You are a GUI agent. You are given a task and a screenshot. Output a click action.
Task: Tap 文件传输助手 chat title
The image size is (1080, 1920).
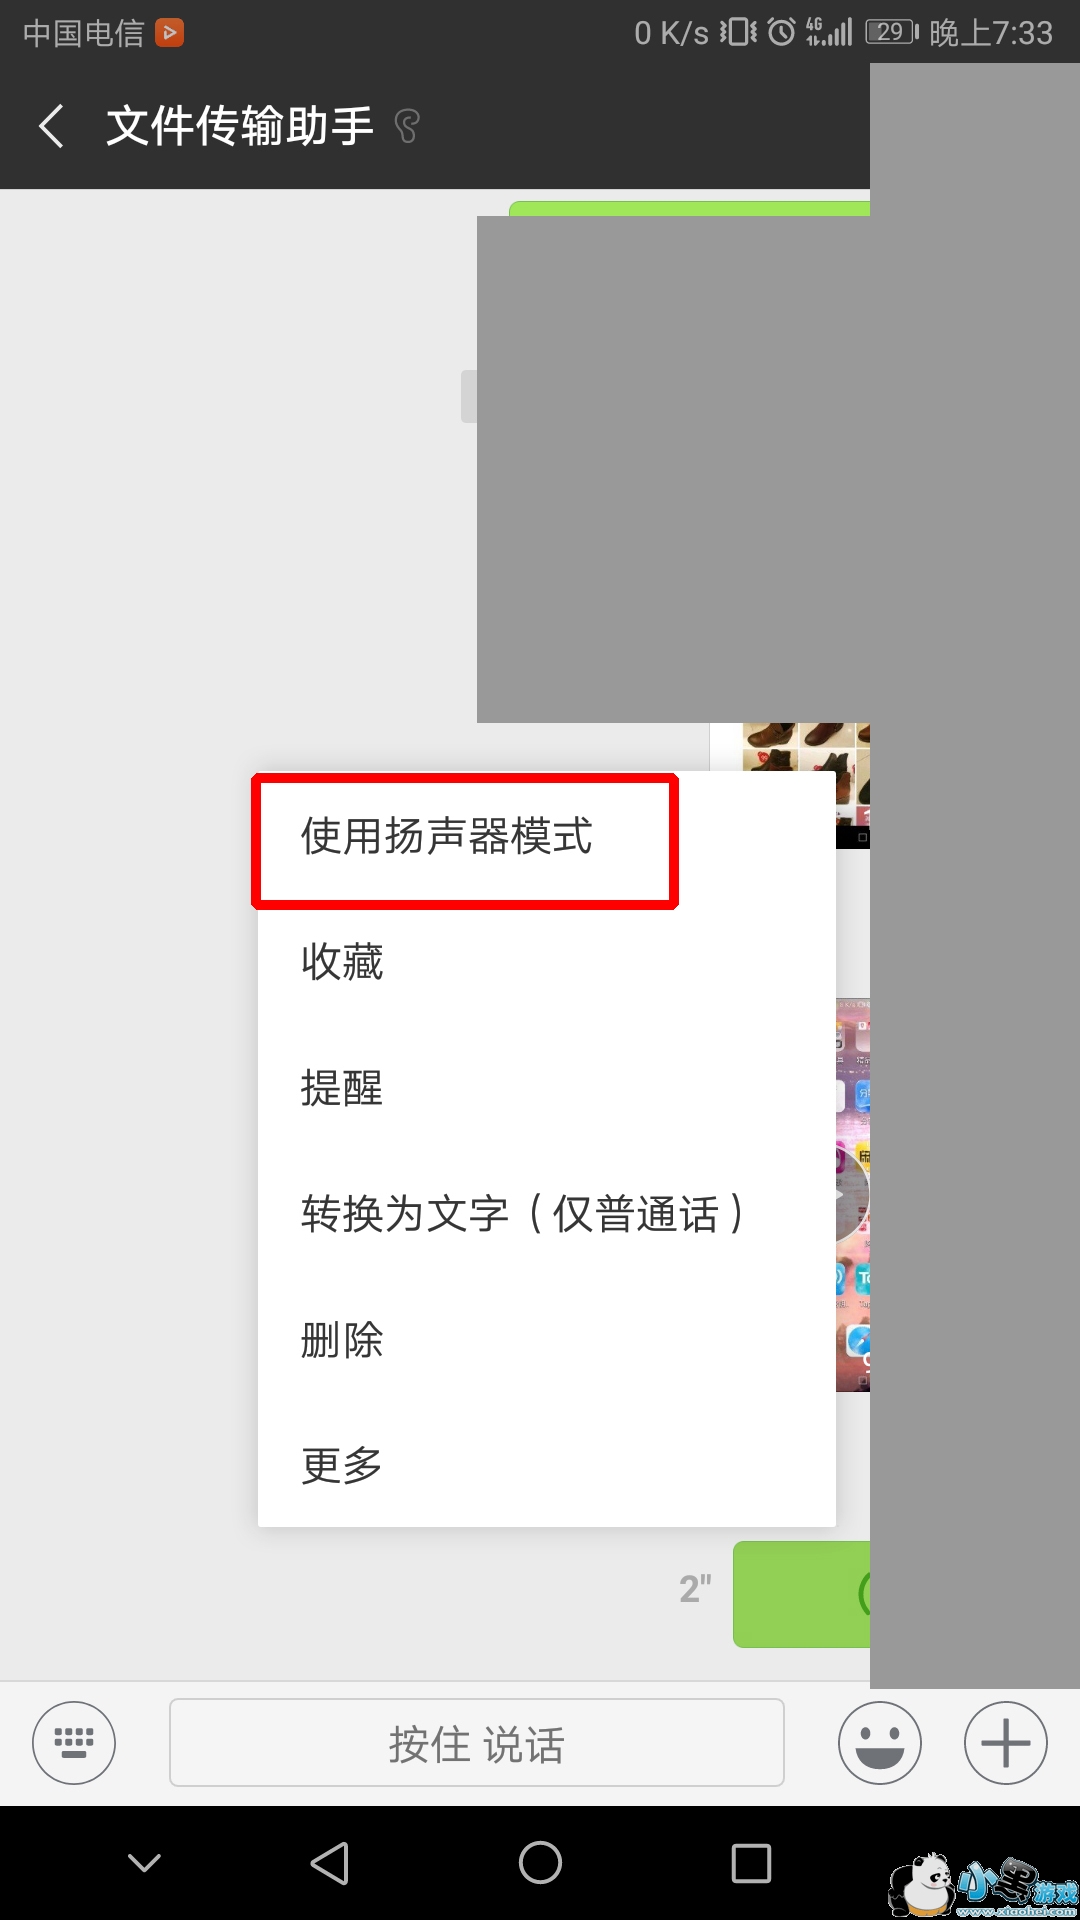[240, 126]
